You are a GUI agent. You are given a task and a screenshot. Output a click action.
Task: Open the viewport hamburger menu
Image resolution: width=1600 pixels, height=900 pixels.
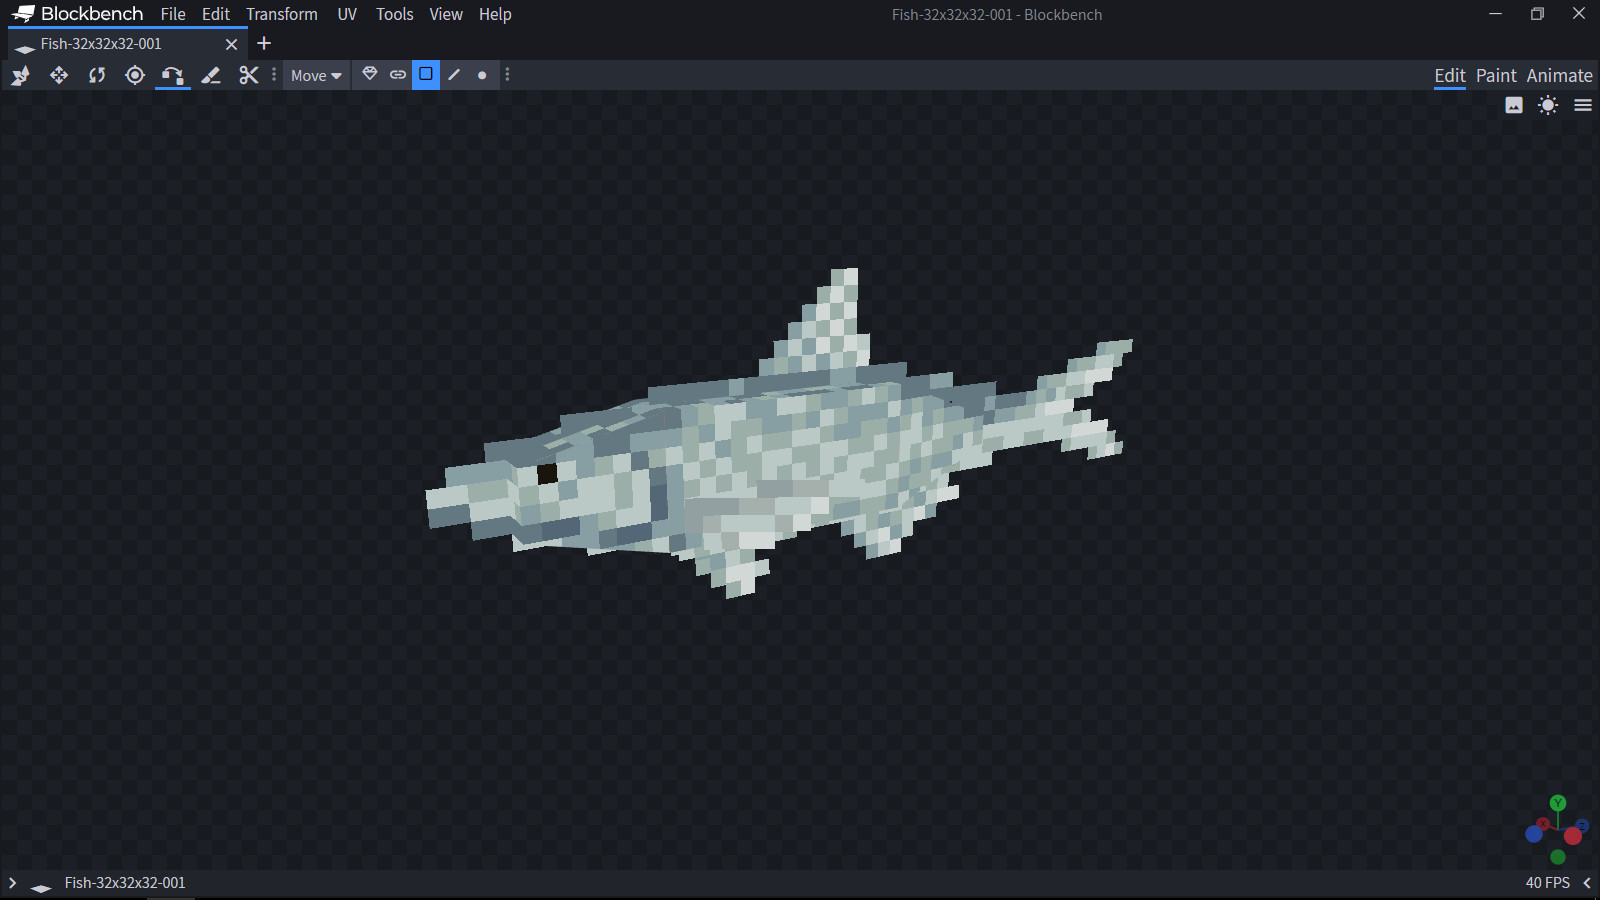[x=1583, y=105]
